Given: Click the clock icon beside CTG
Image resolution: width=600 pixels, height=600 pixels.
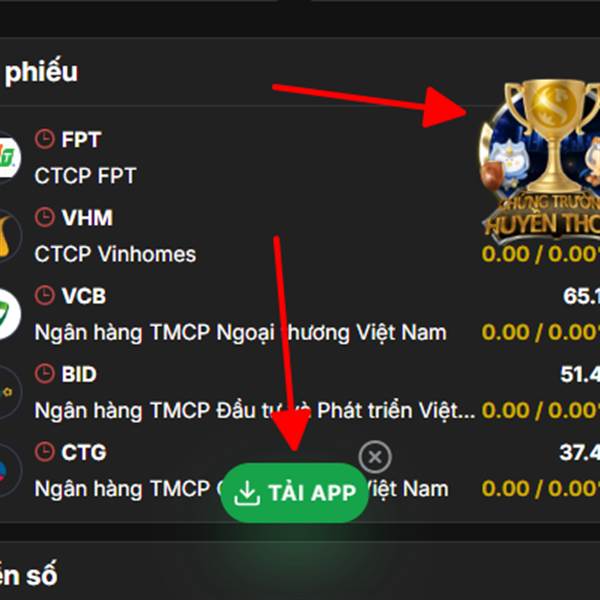Looking at the screenshot, I should pos(45,452).
